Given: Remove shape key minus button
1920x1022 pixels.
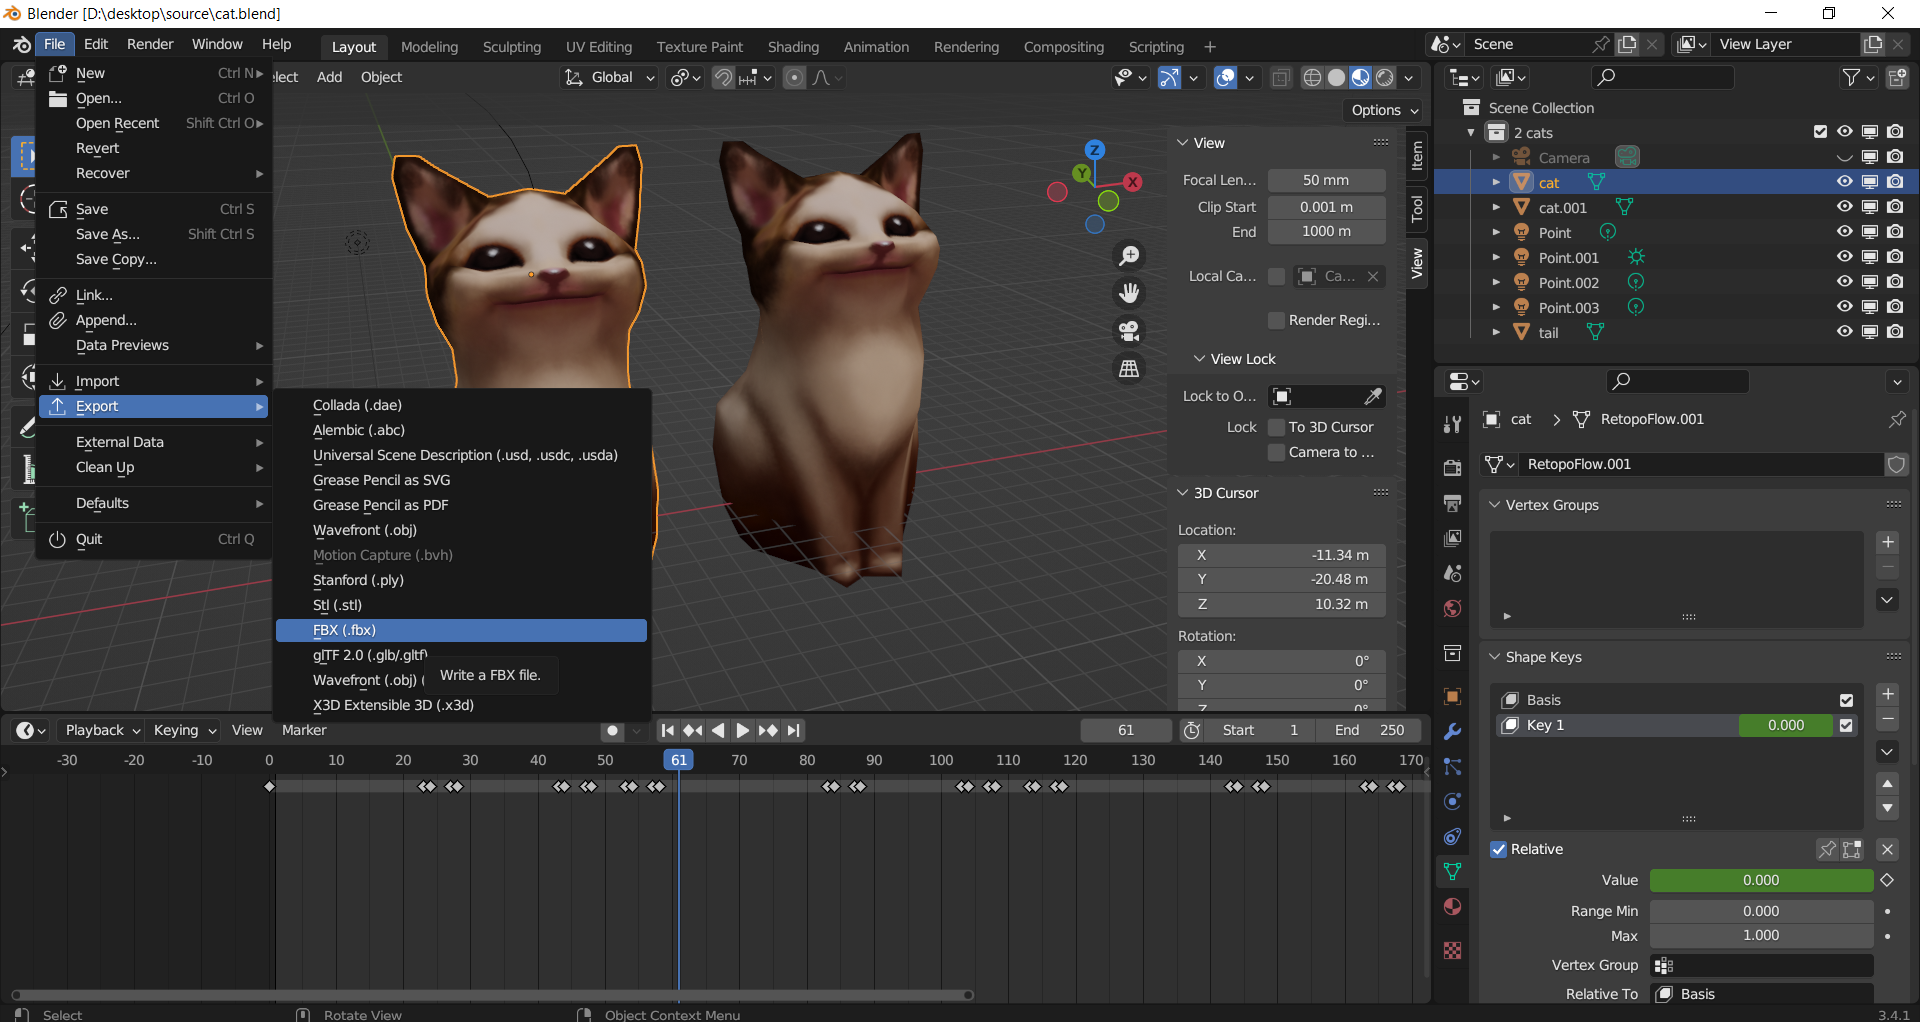Looking at the screenshot, I should point(1887,720).
